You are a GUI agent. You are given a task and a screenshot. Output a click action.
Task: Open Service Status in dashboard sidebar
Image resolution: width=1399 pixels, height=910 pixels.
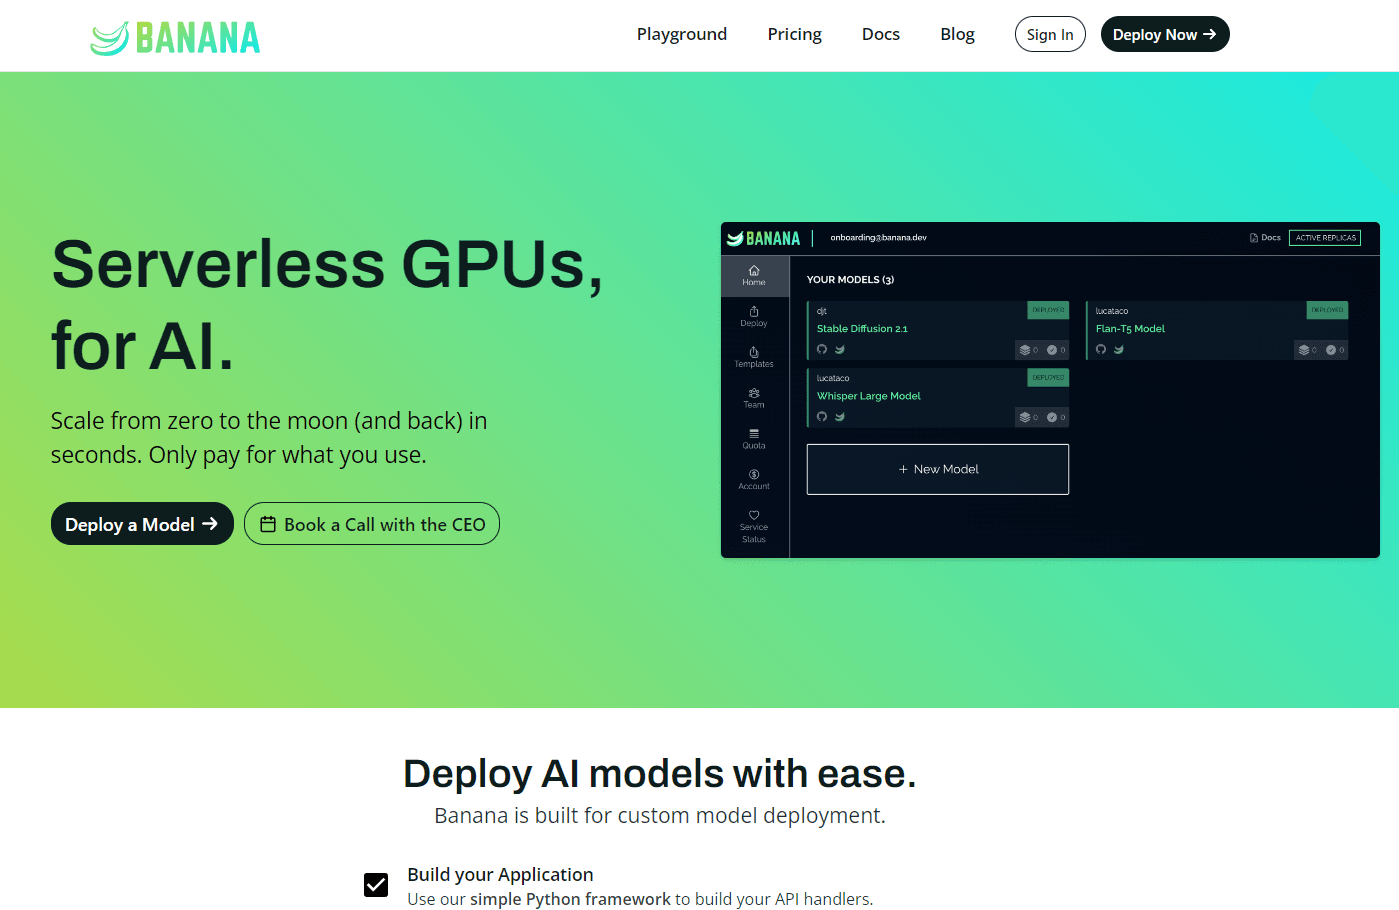(x=754, y=527)
